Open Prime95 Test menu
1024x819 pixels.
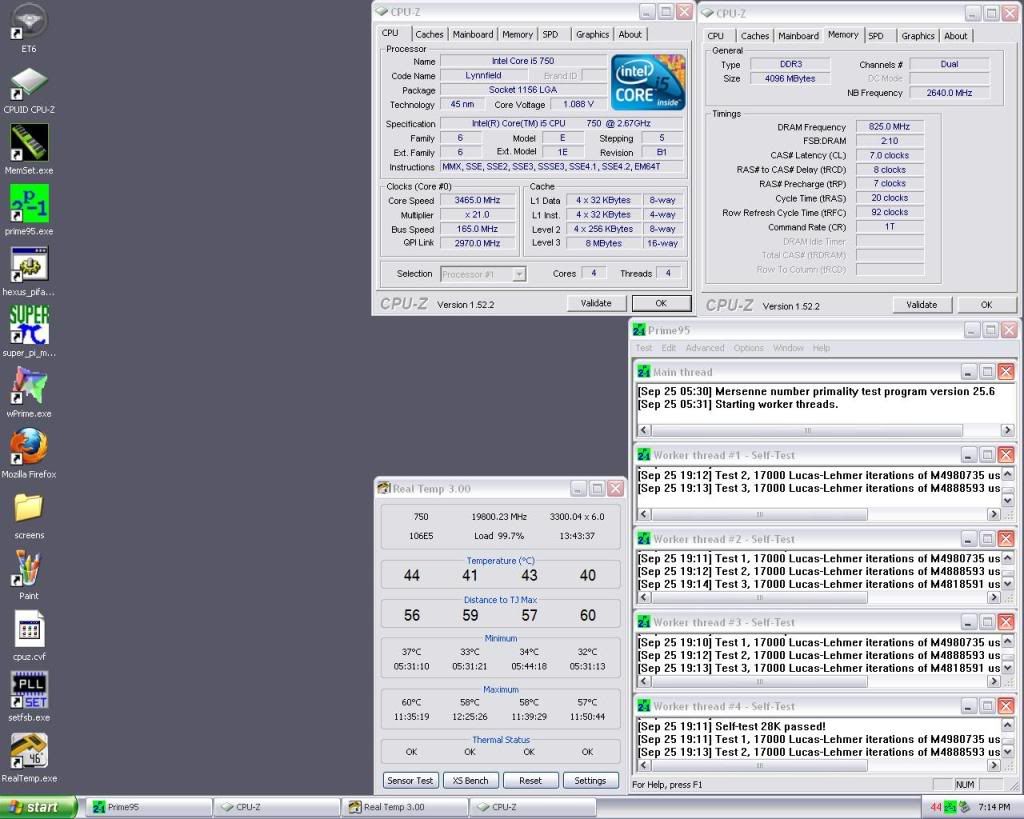pyautogui.click(x=644, y=348)
